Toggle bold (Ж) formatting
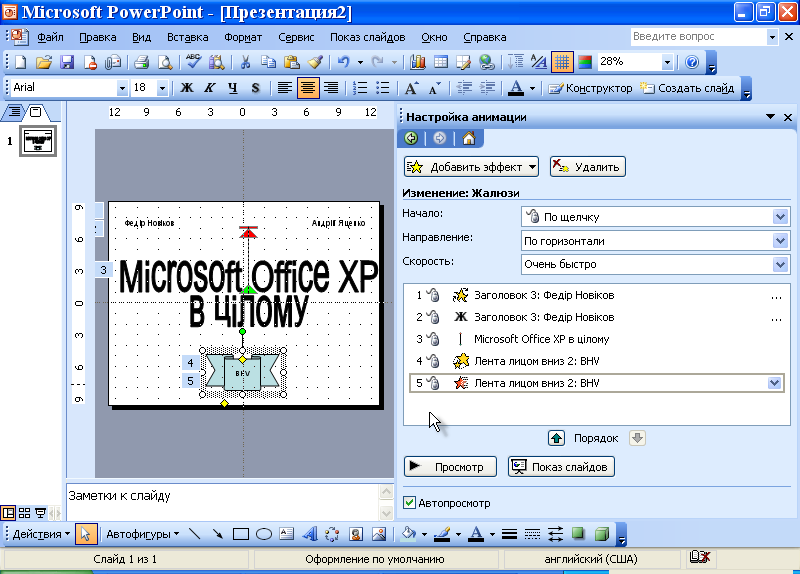 187,88
